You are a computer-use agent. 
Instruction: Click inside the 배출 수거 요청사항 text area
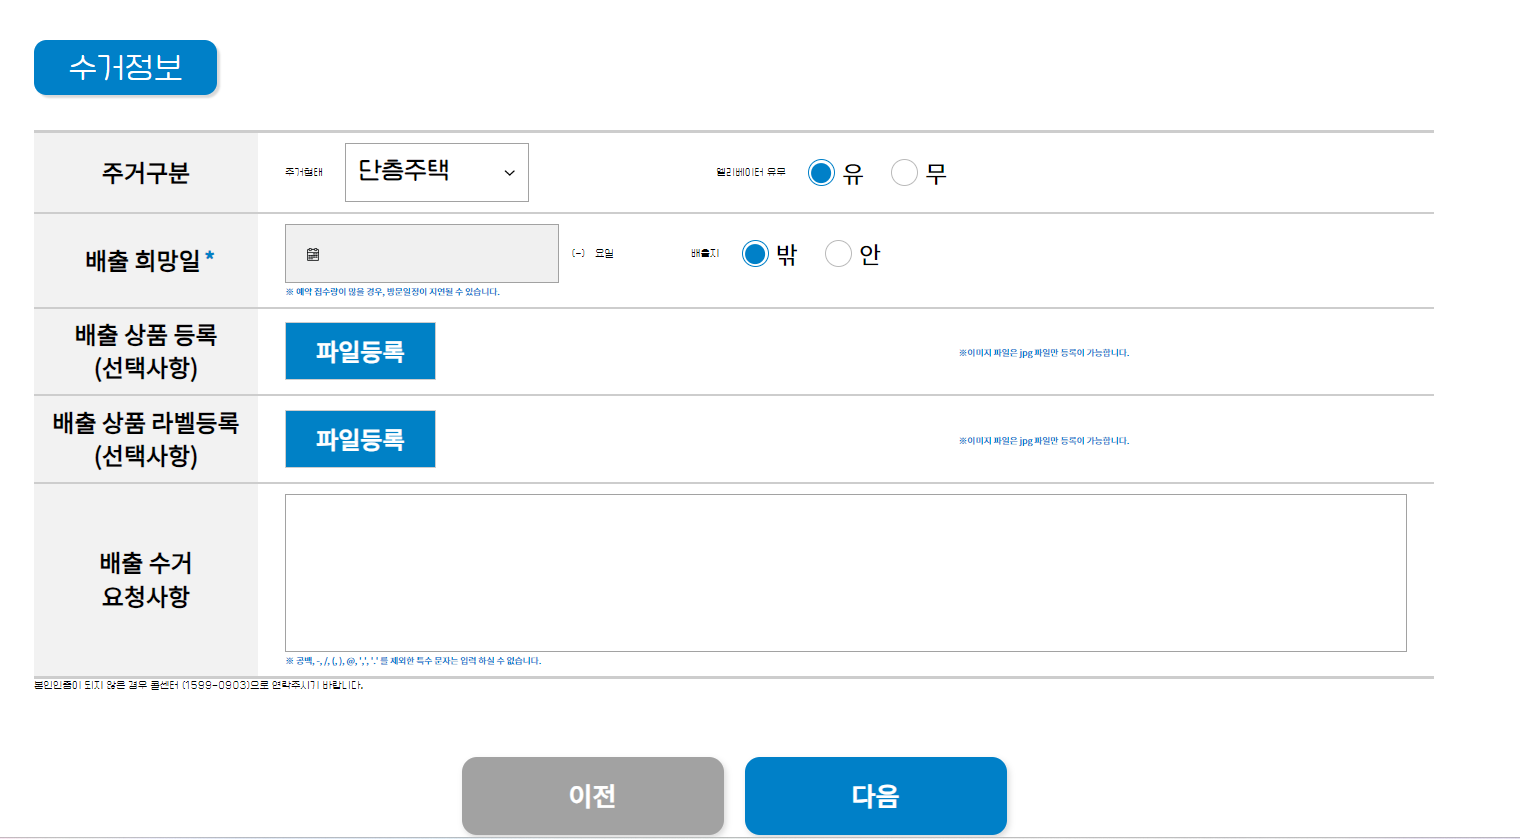click(845, 572)
